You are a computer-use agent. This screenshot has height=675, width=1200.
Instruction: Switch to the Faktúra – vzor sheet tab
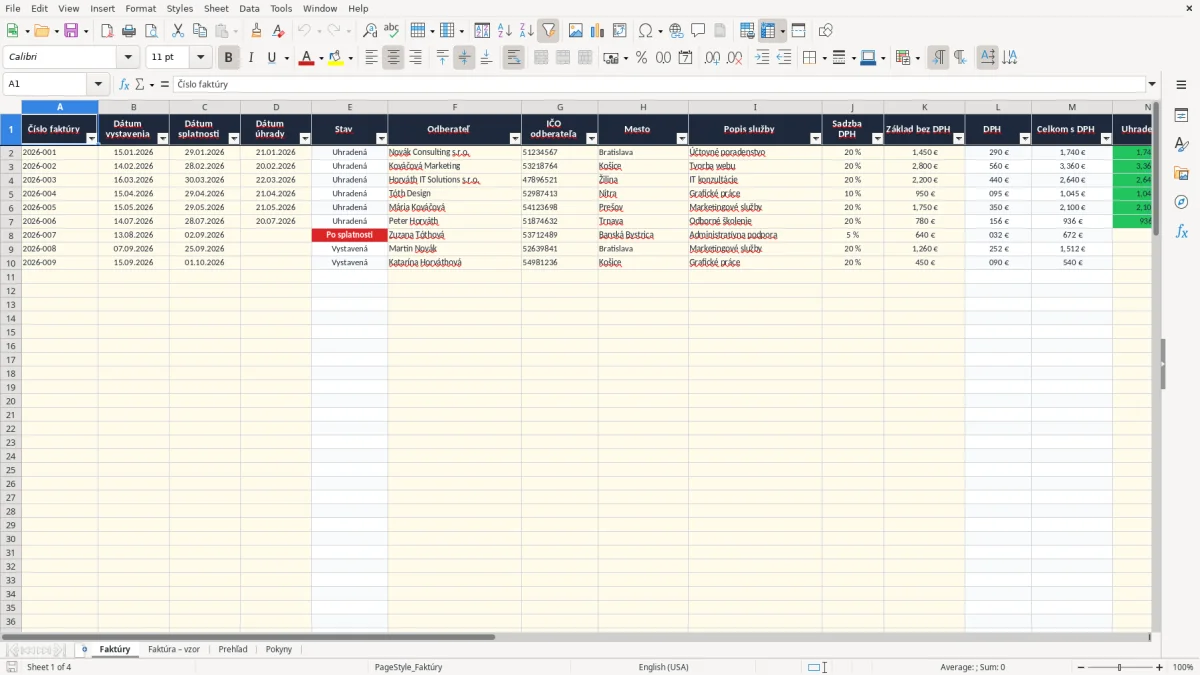[x=174, y=650]
